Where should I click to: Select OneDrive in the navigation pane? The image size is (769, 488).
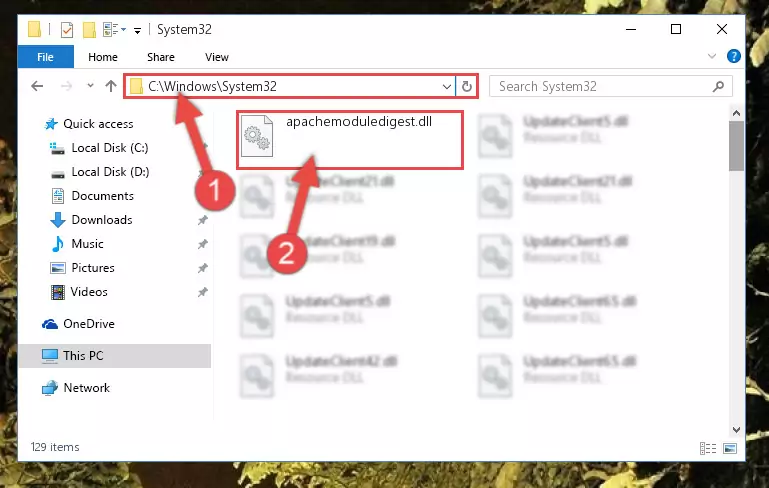(x=89, y=324)
